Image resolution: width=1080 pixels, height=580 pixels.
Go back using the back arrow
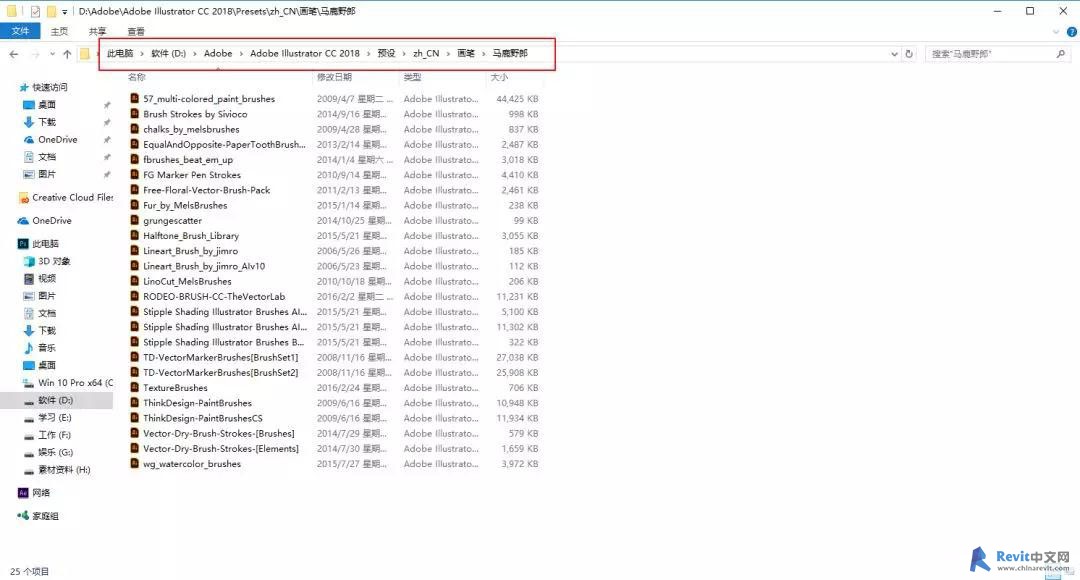tap(14, 54)
